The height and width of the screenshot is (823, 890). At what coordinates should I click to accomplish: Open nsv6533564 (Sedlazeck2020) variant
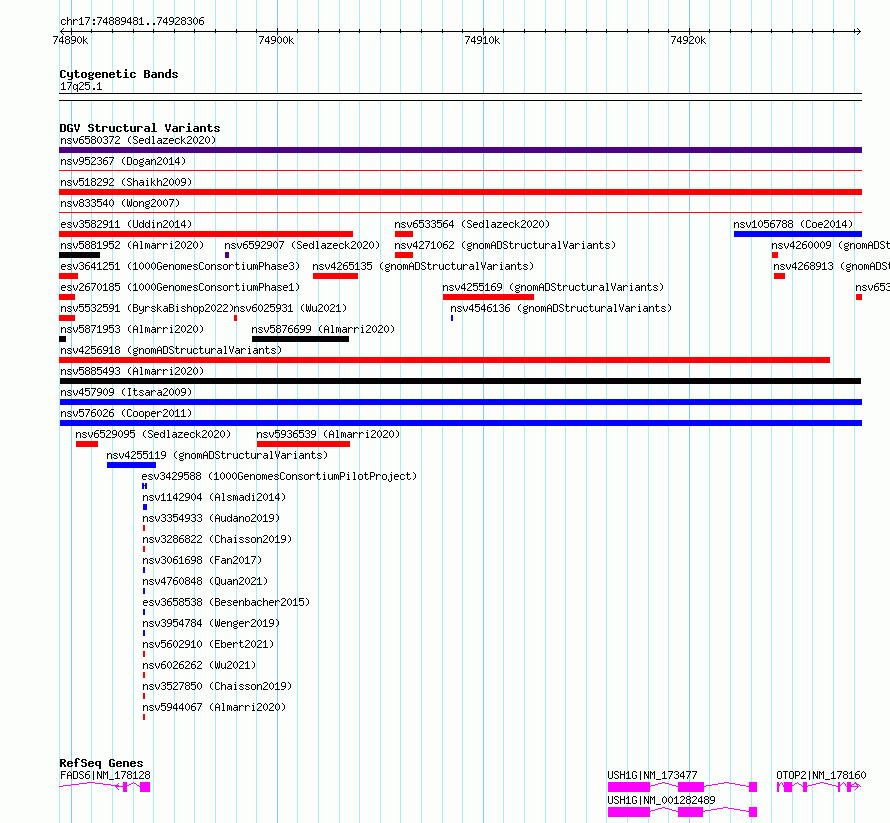pos(472,224)
